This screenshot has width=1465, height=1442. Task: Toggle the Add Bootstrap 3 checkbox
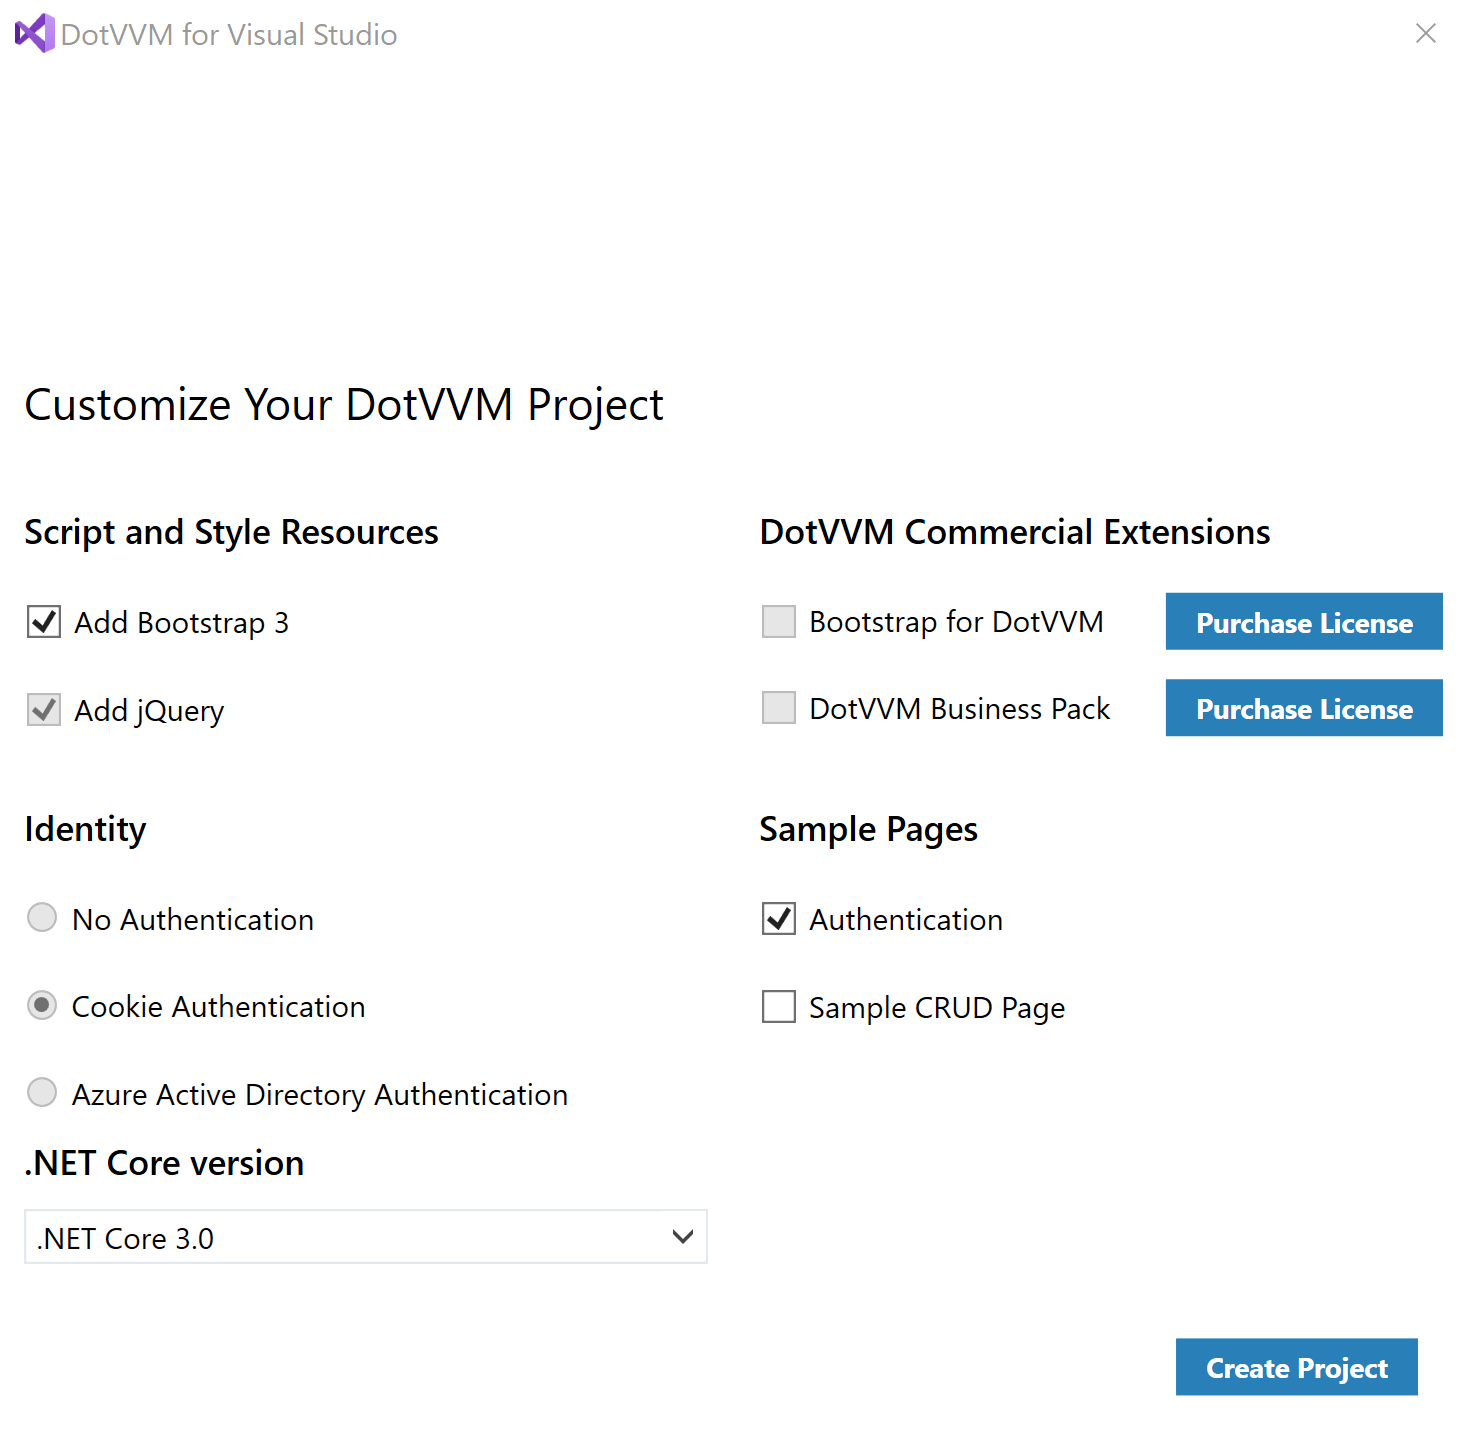pyautogui.click(x=44, y=622)
